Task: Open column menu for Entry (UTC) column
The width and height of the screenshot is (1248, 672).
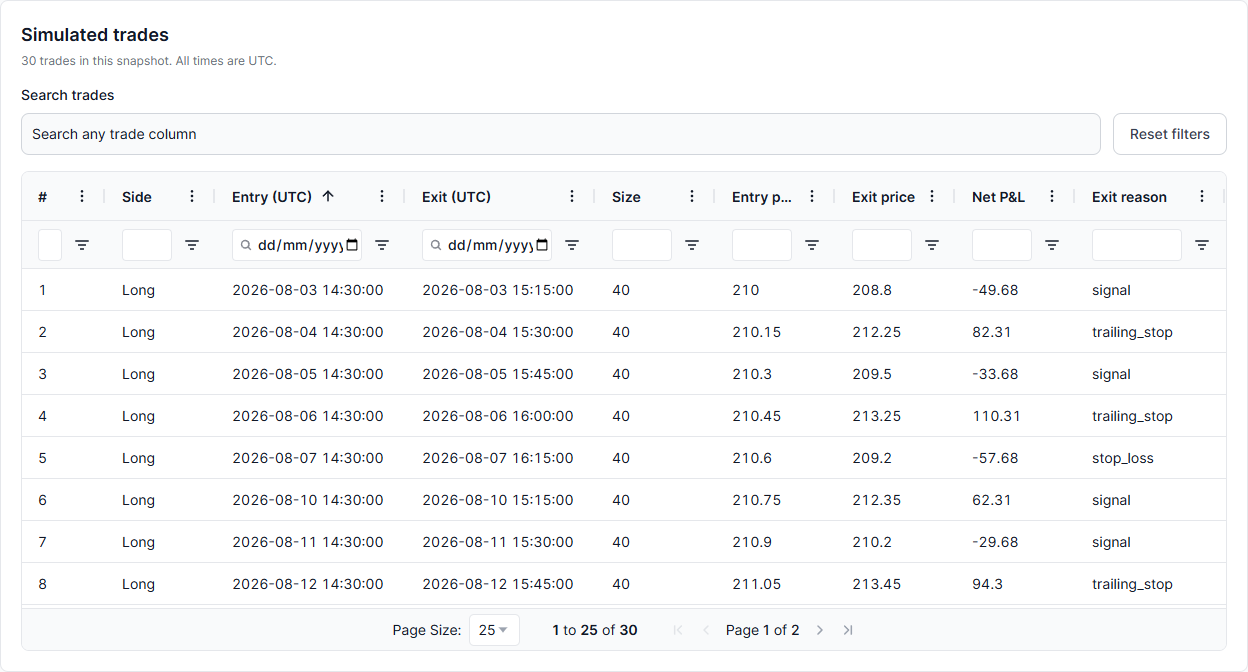Action: pyautogui.click(x=382, y=197)
